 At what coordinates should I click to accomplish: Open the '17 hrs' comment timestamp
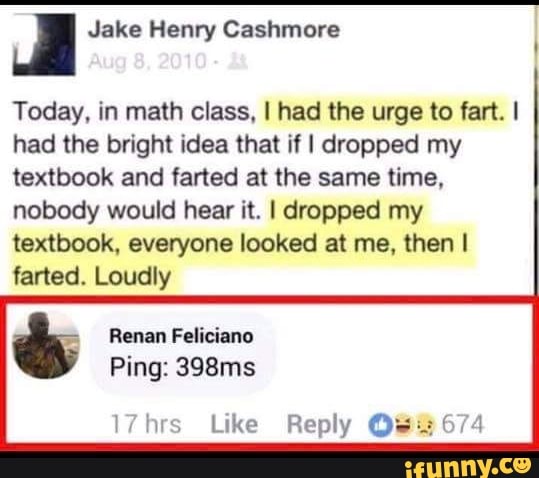[x=146, y=424]
